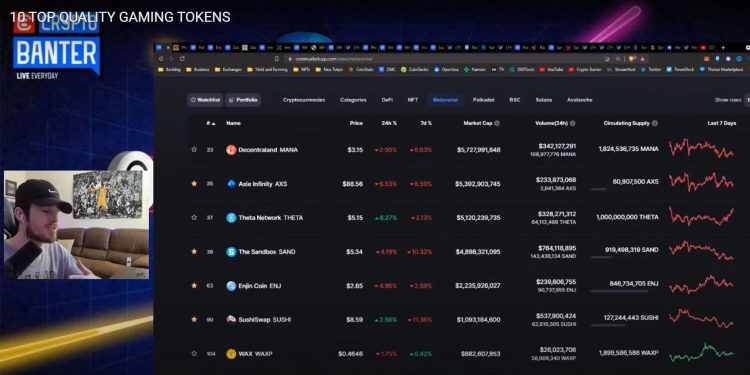Screen dimensions: 750x375
Task: Reload the page with browser refresh icon
Action: (182, 59)
